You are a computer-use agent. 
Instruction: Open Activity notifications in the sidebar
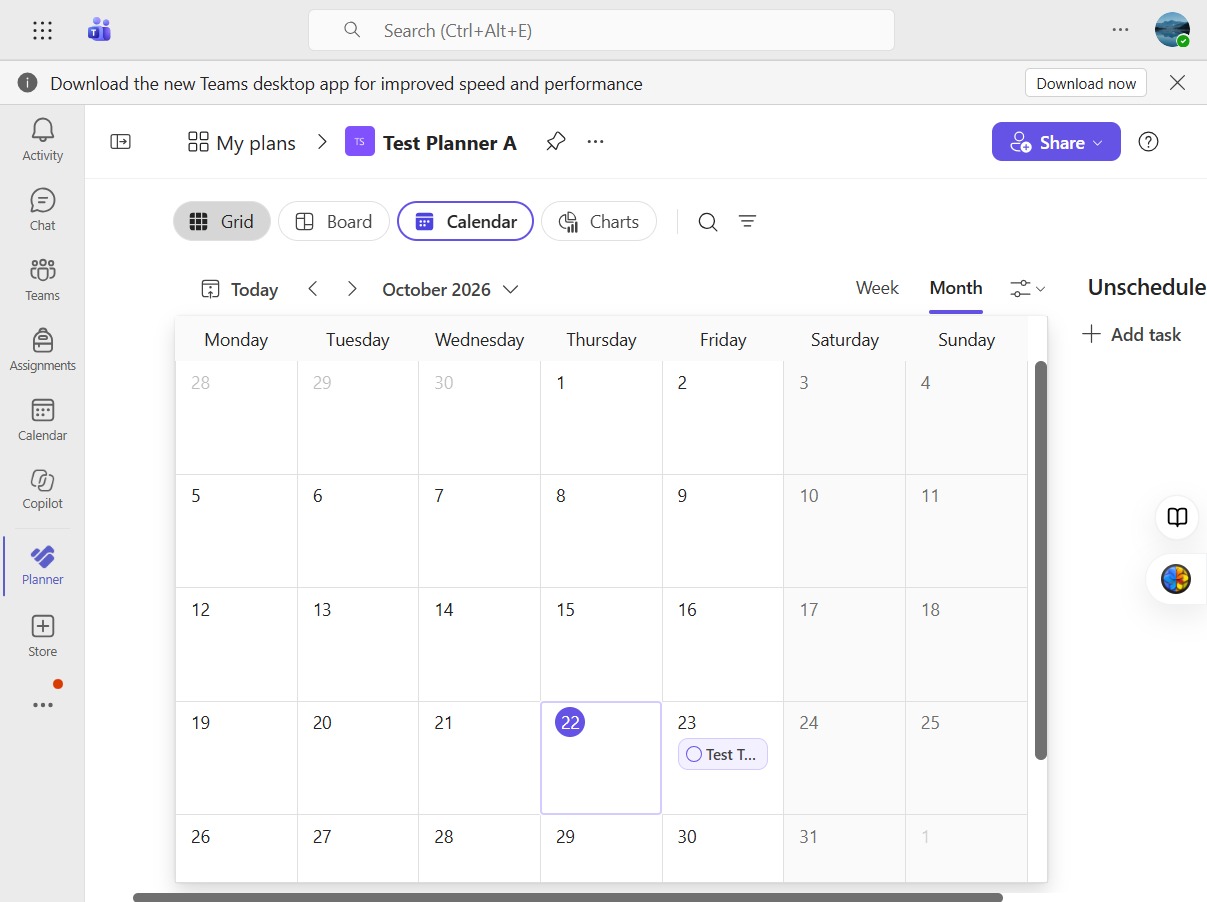[42, 139]
